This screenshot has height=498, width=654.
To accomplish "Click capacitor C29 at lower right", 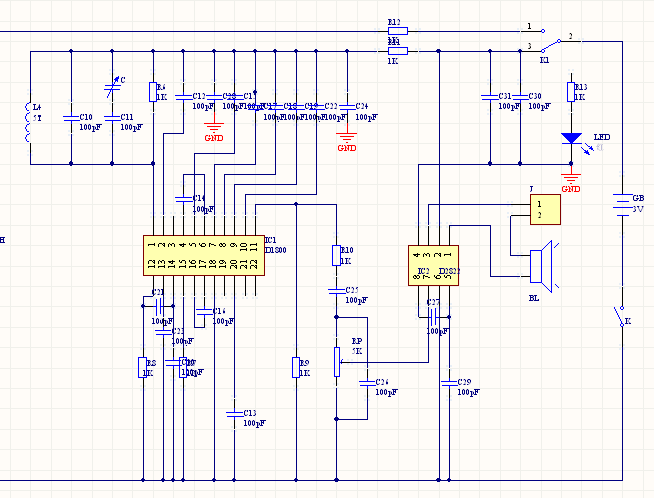I will coord(446,382).
